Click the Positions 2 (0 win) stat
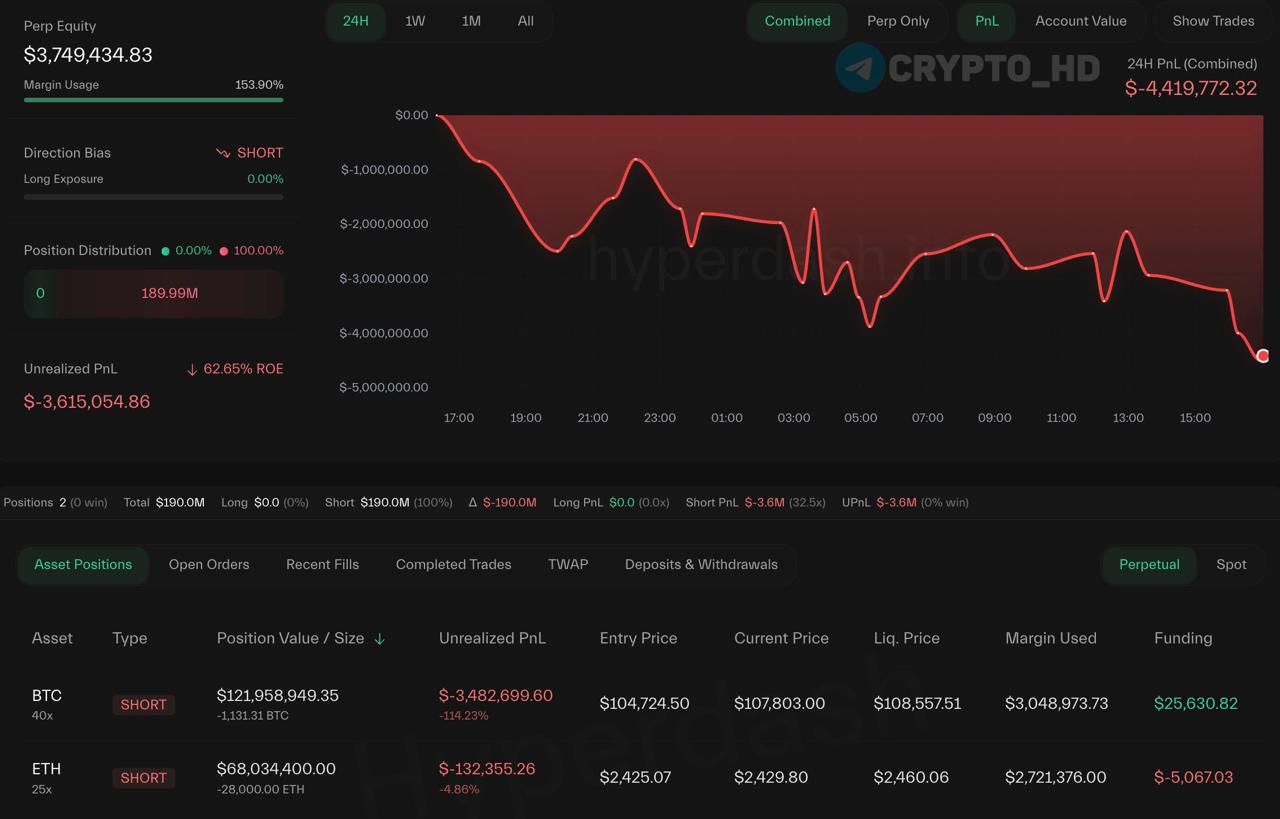 55,503
